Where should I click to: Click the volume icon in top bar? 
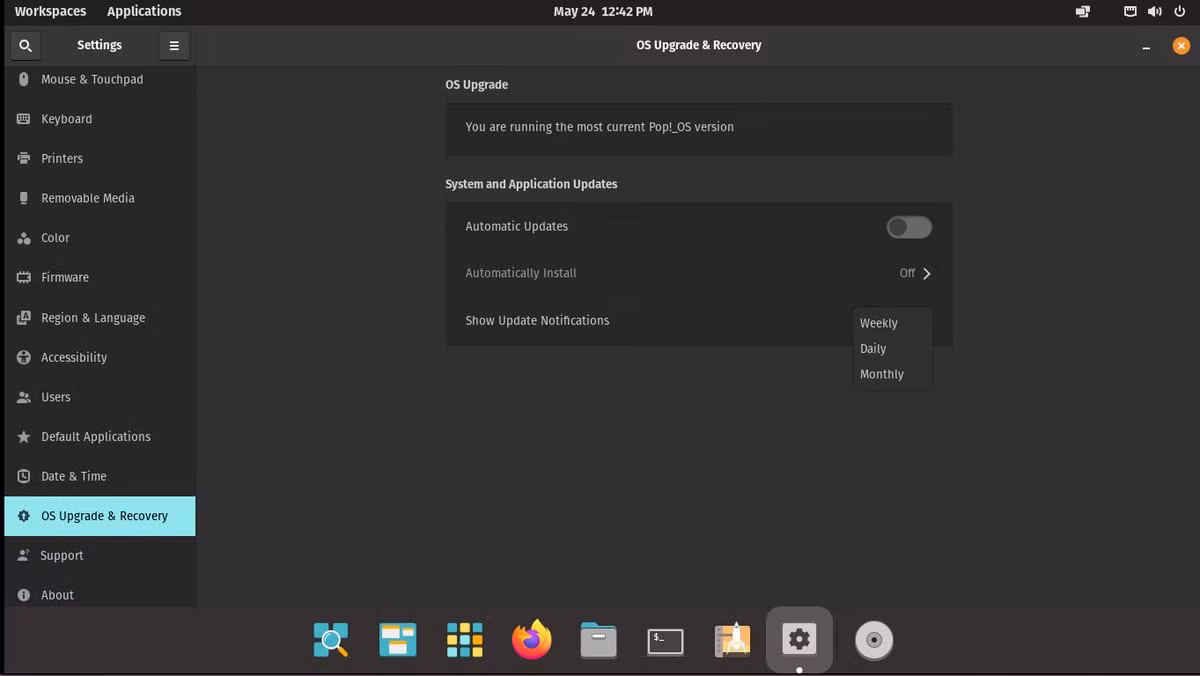pos(1155,12)
